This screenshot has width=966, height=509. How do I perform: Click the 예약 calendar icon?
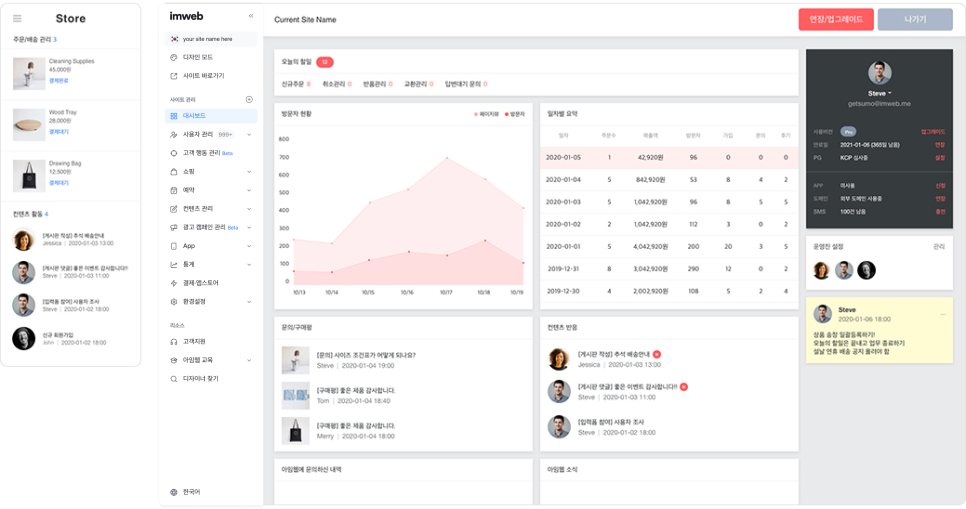[174, 190]
